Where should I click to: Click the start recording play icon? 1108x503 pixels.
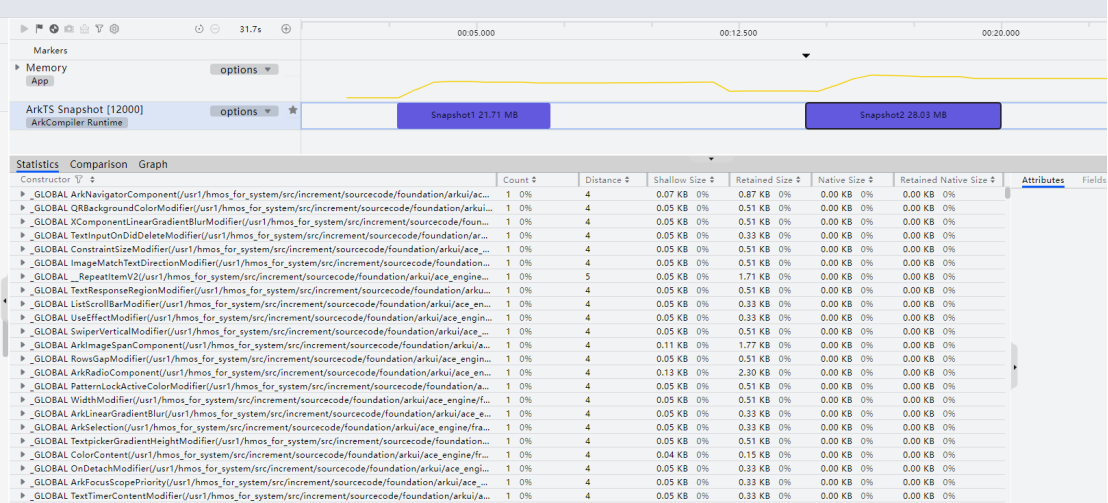tap(25, 30)
